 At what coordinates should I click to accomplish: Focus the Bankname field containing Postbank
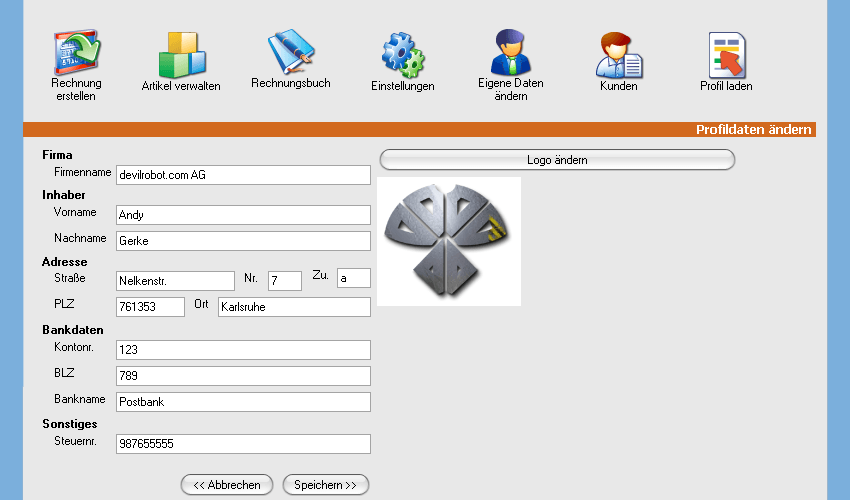tap(243, 402)
